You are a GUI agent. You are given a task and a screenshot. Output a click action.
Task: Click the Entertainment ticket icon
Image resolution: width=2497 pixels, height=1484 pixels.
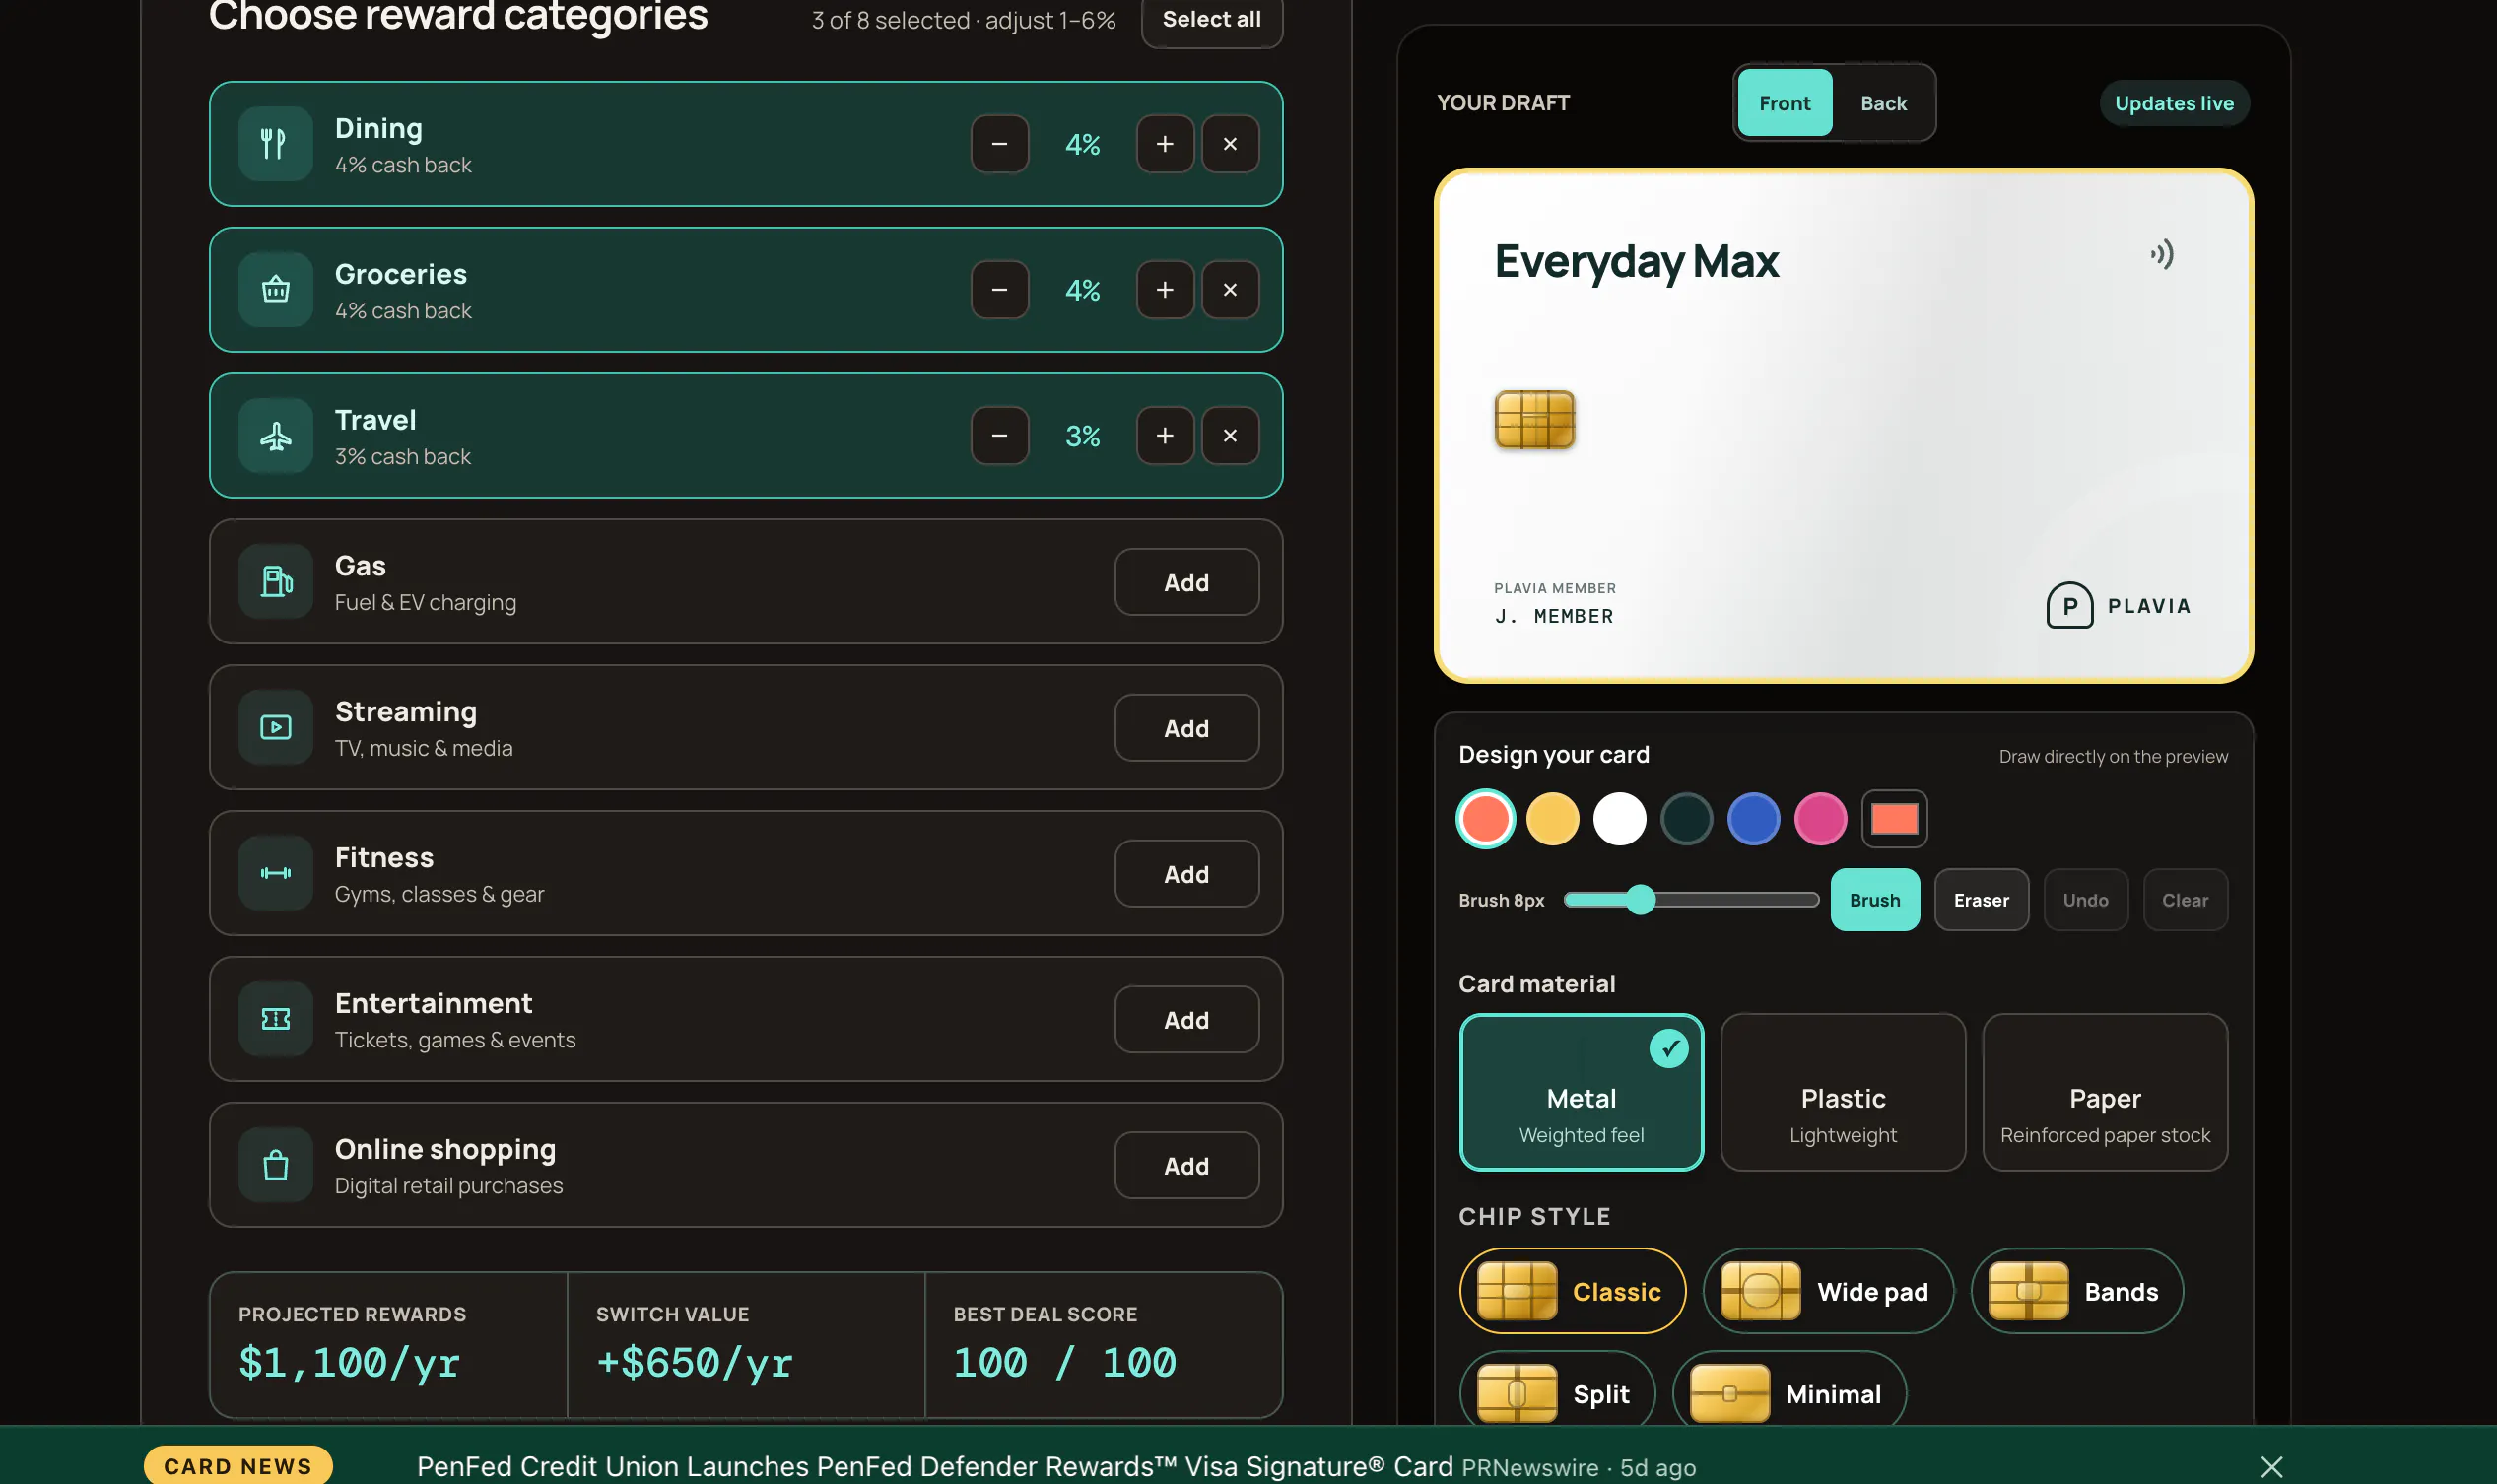275,1020
